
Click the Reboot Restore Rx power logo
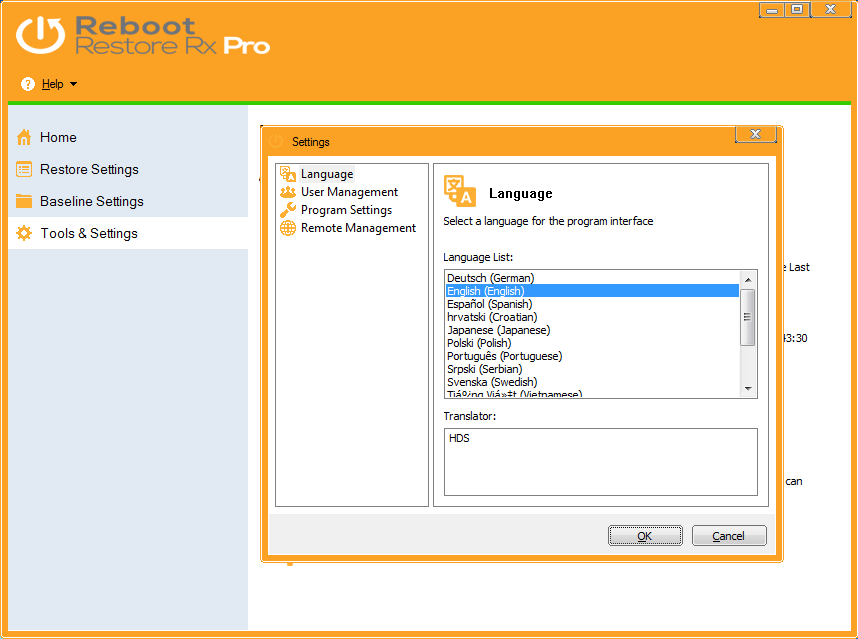click(x=40, y=36)
